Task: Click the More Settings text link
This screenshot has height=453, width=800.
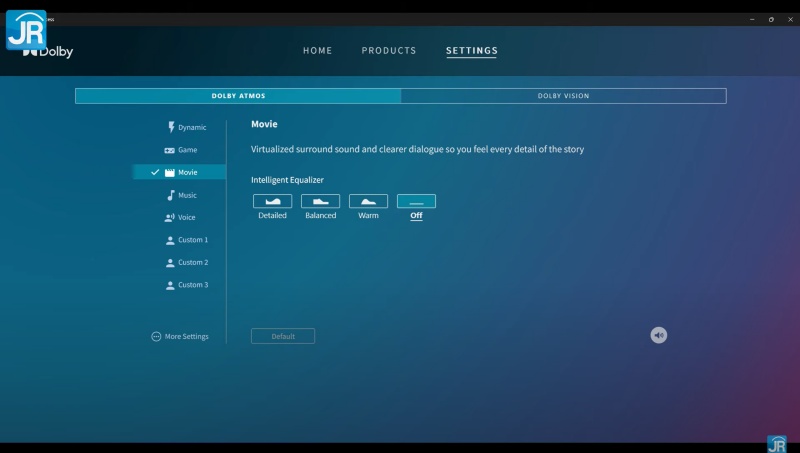Action: tap(186, 336)
